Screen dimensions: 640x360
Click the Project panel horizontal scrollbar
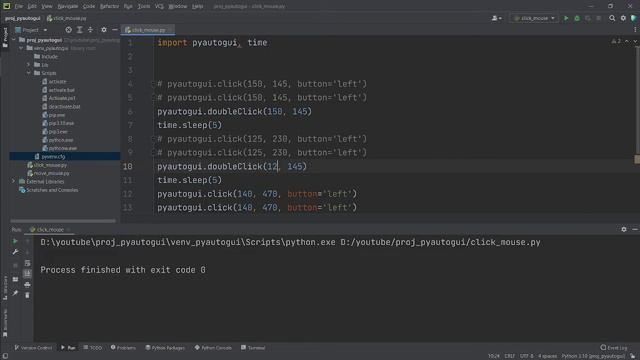63,221
